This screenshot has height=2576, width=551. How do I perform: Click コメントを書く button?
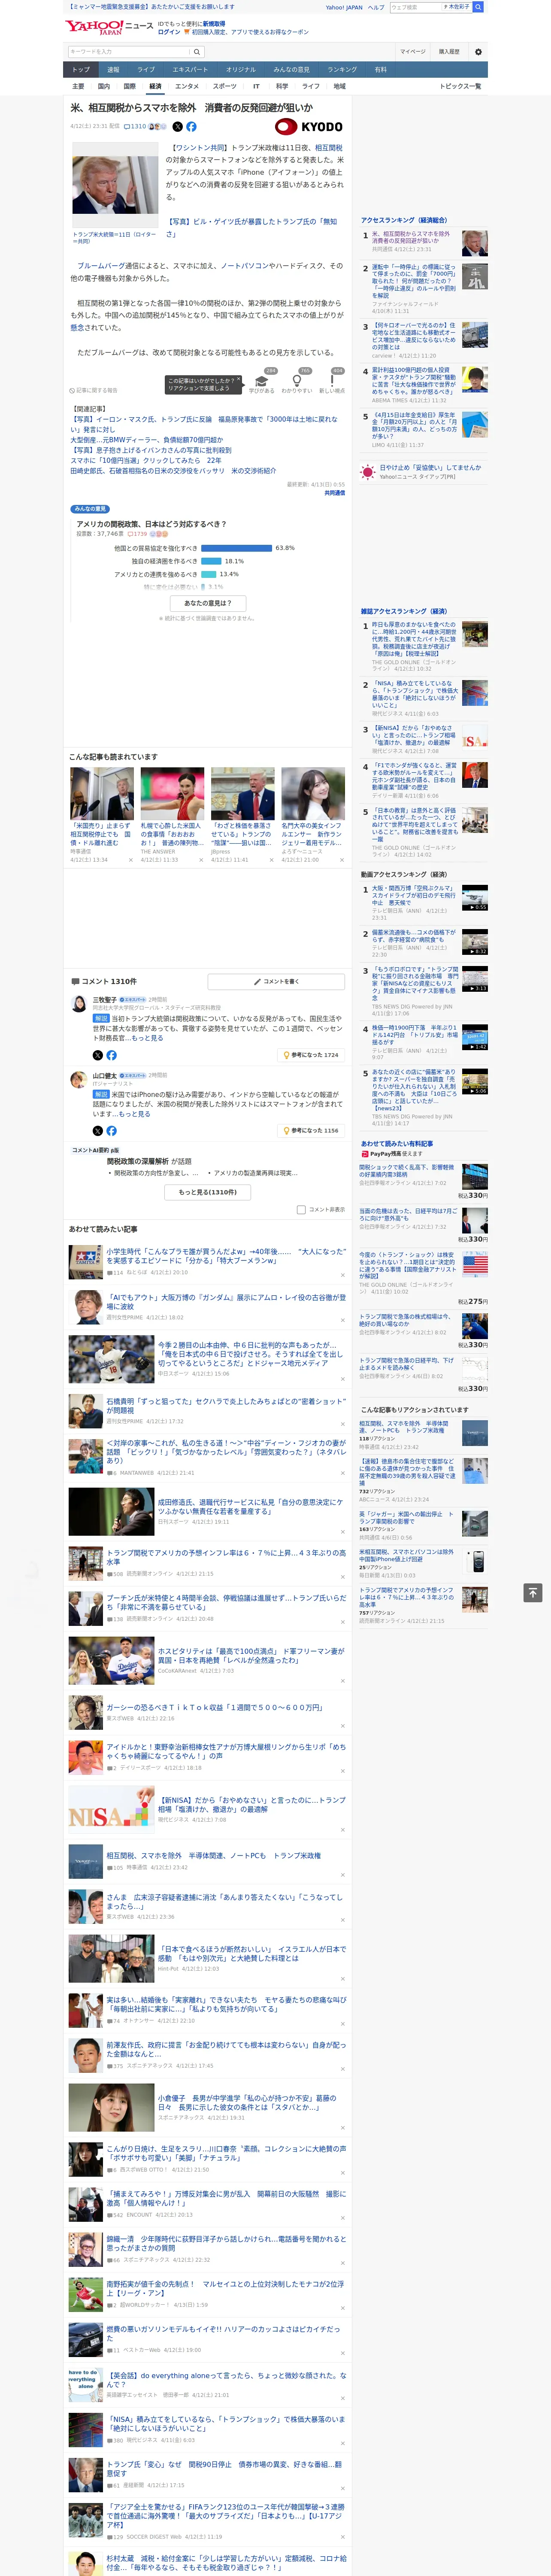(x=276, y=981)
